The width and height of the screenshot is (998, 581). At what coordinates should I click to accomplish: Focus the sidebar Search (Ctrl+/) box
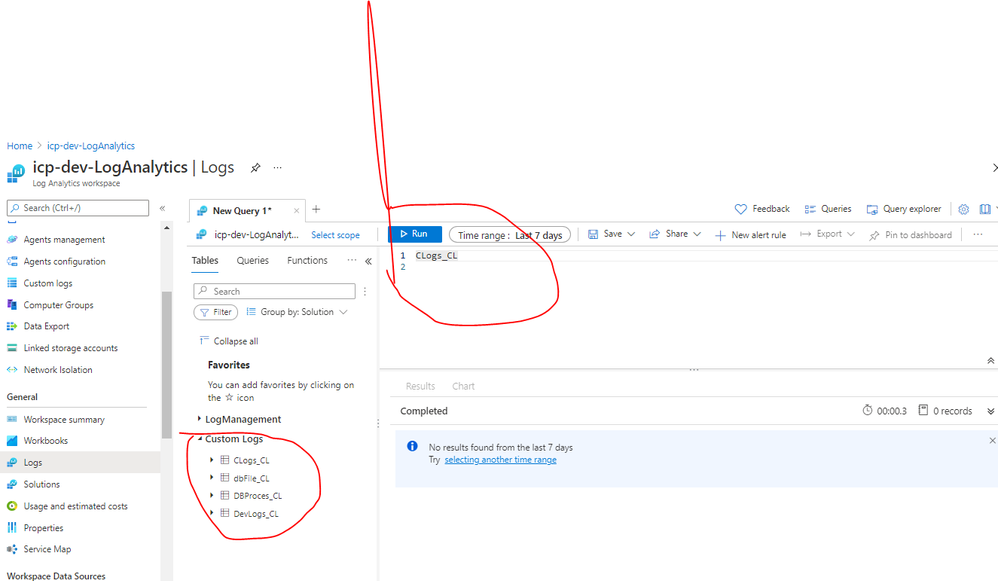tap(78, 208)
